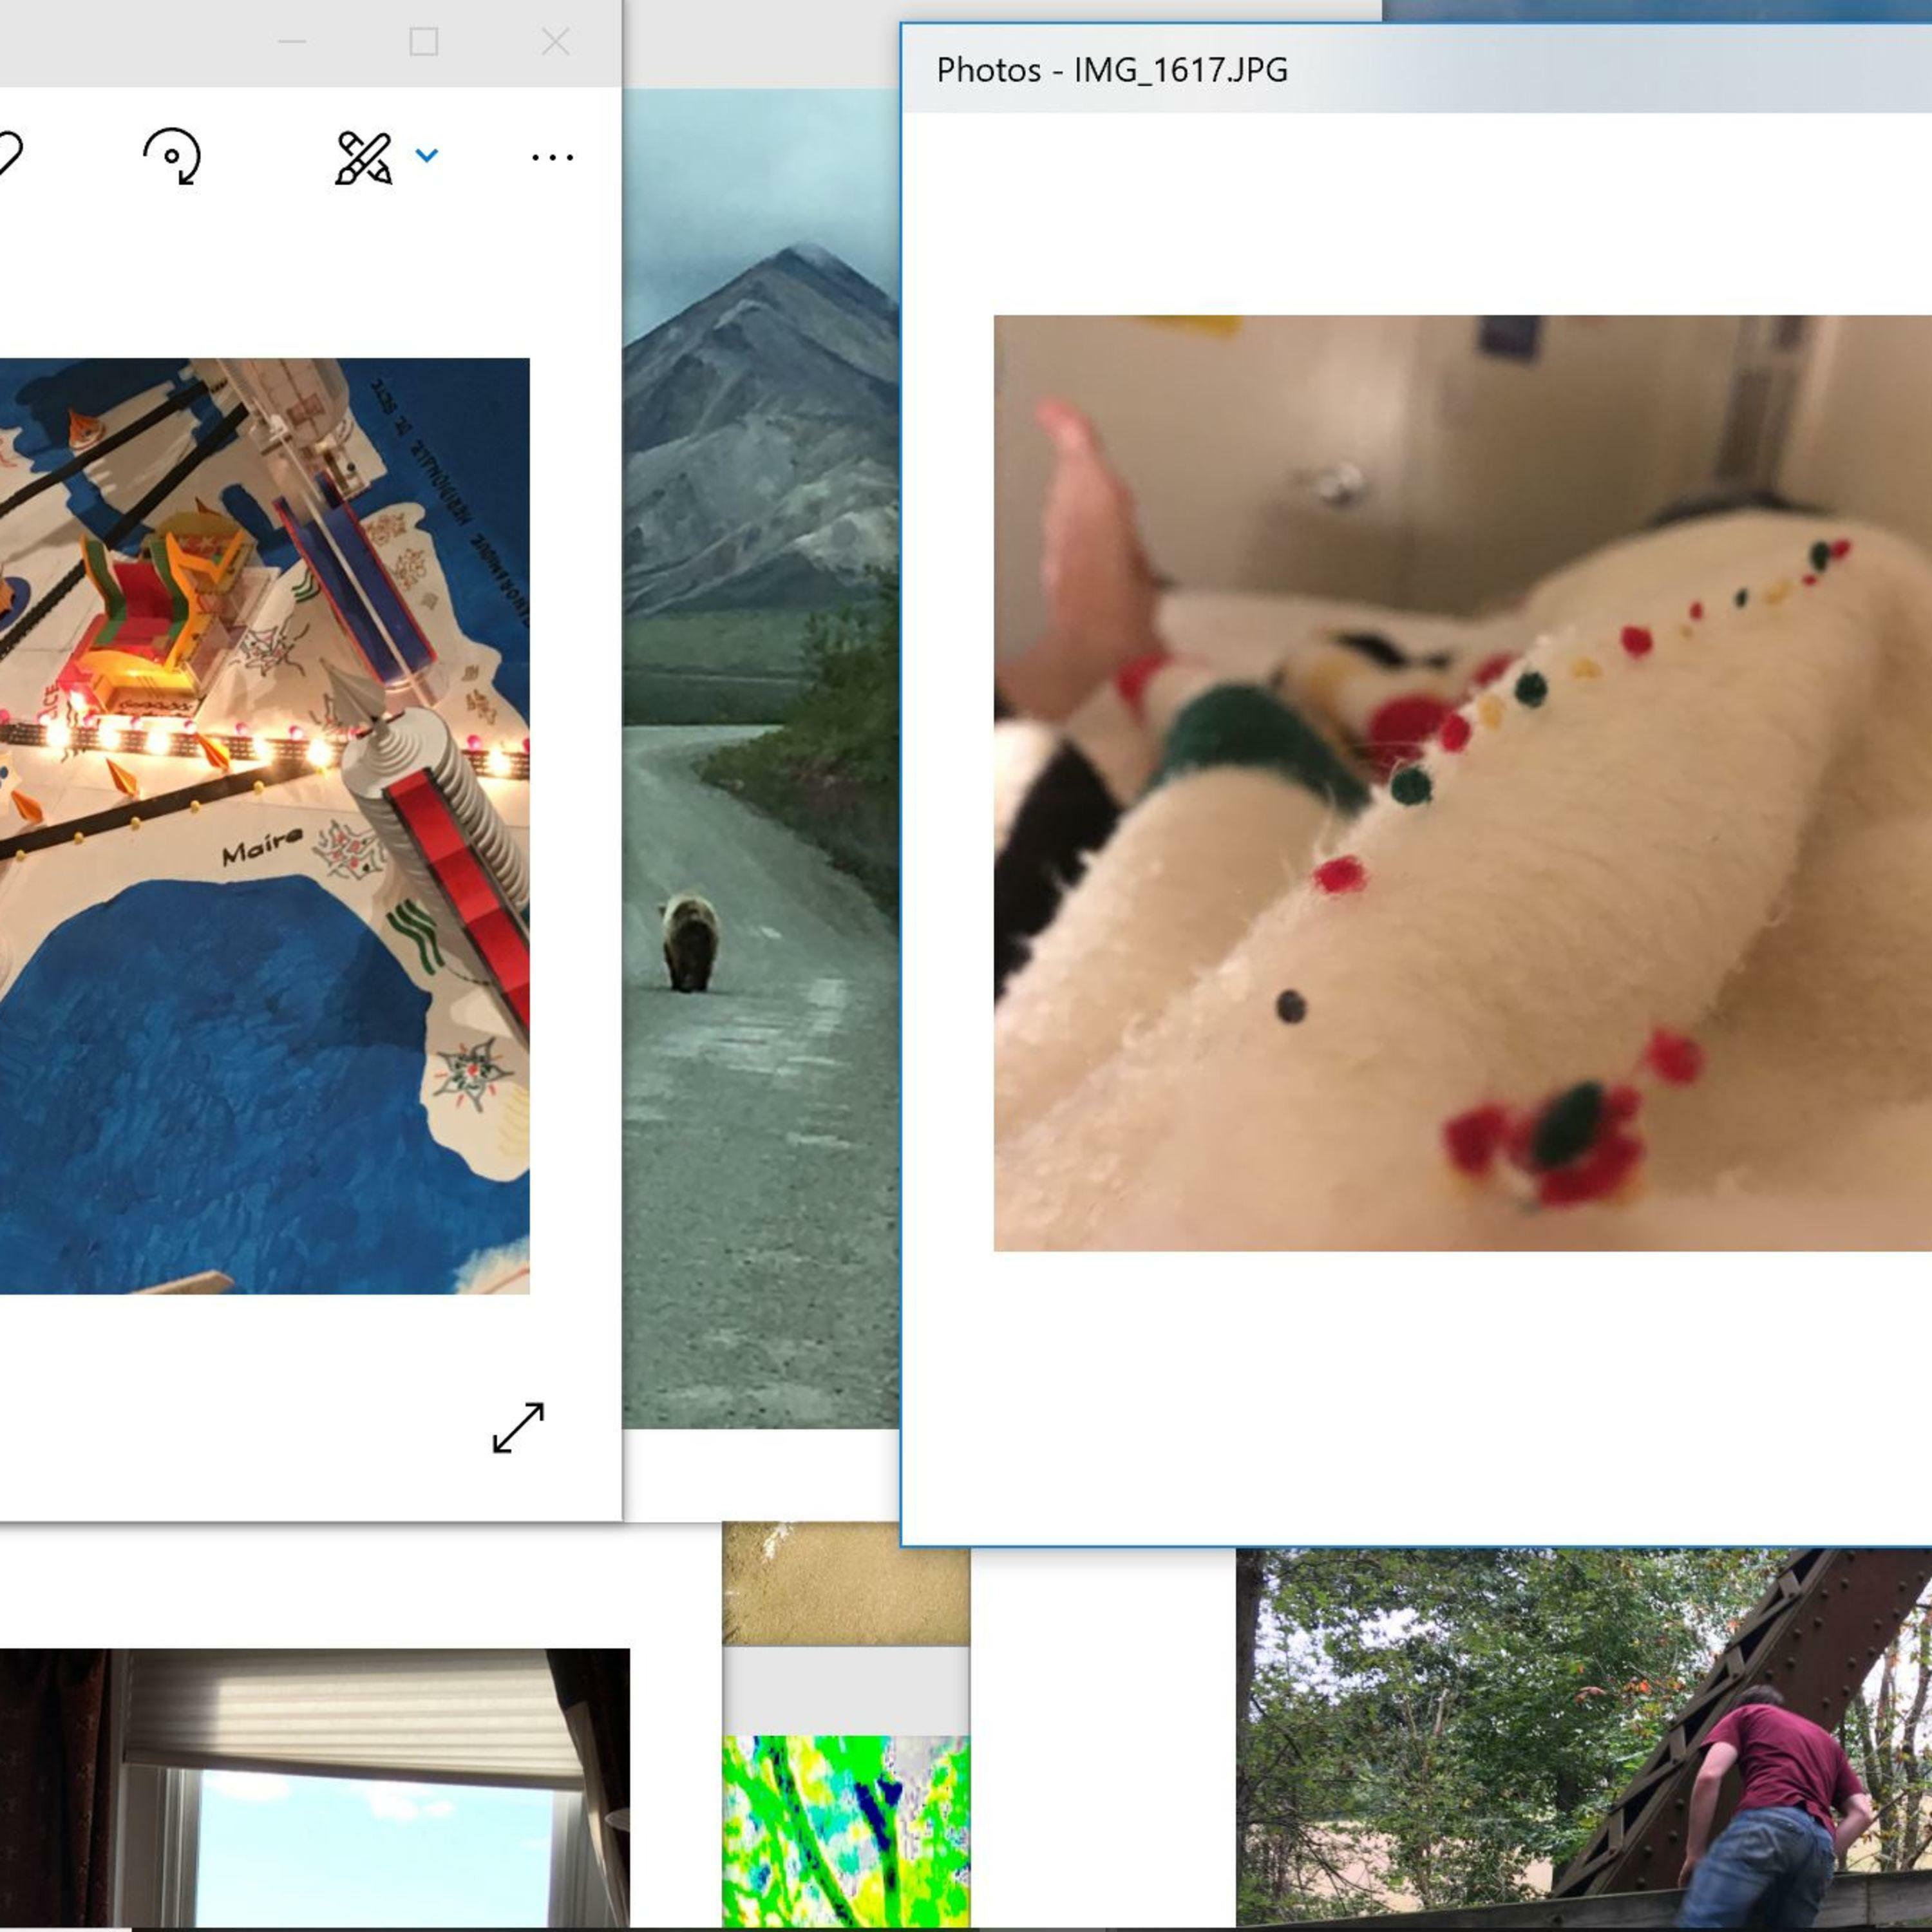Maximize the left Photos window

[x=424, y=42]
